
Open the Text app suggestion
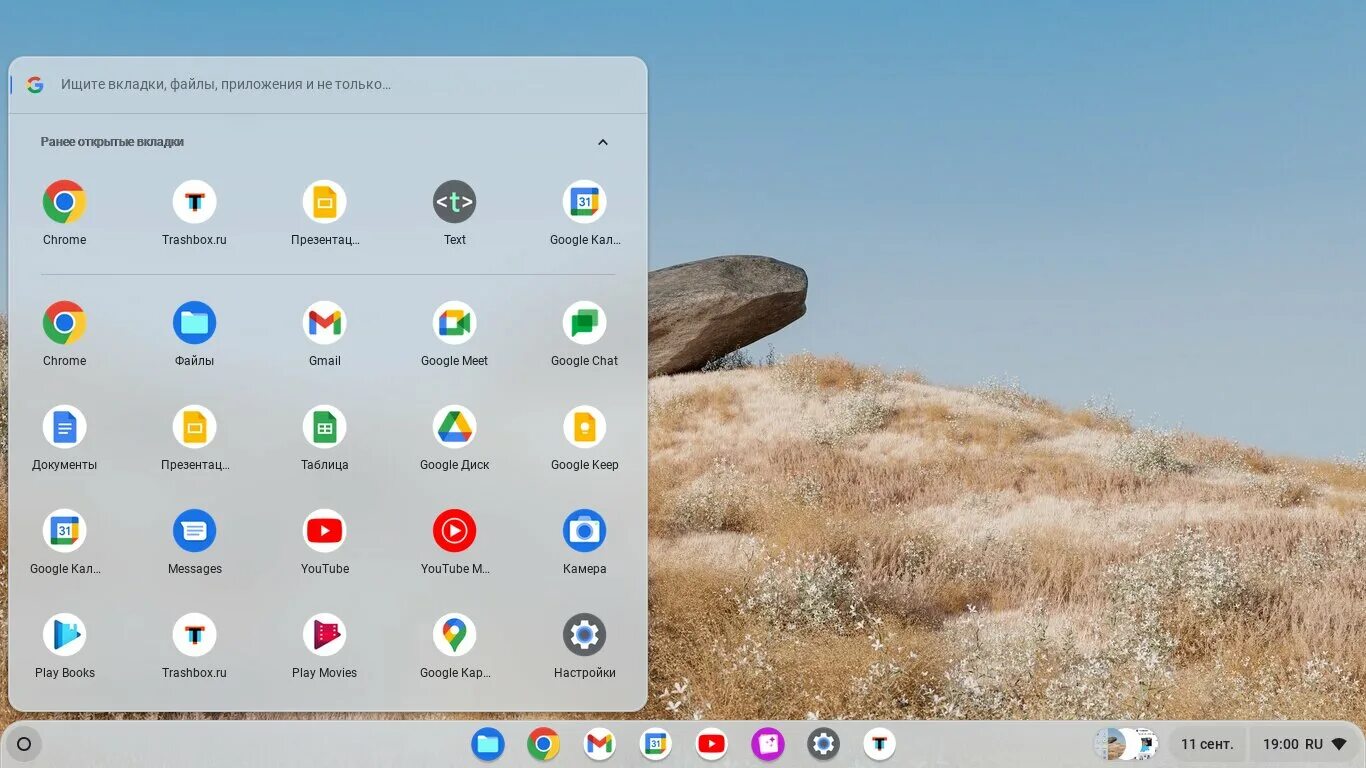[x=454, y=212]
